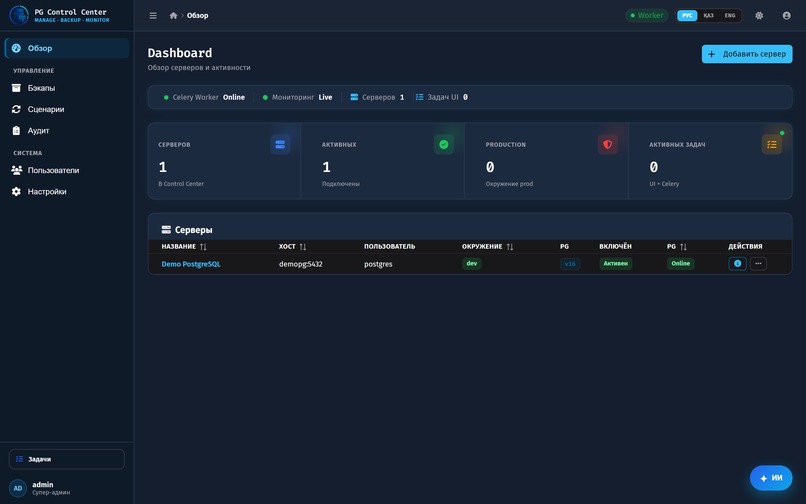
Task: Open the user profile icon in header
Action: [786, 15]
